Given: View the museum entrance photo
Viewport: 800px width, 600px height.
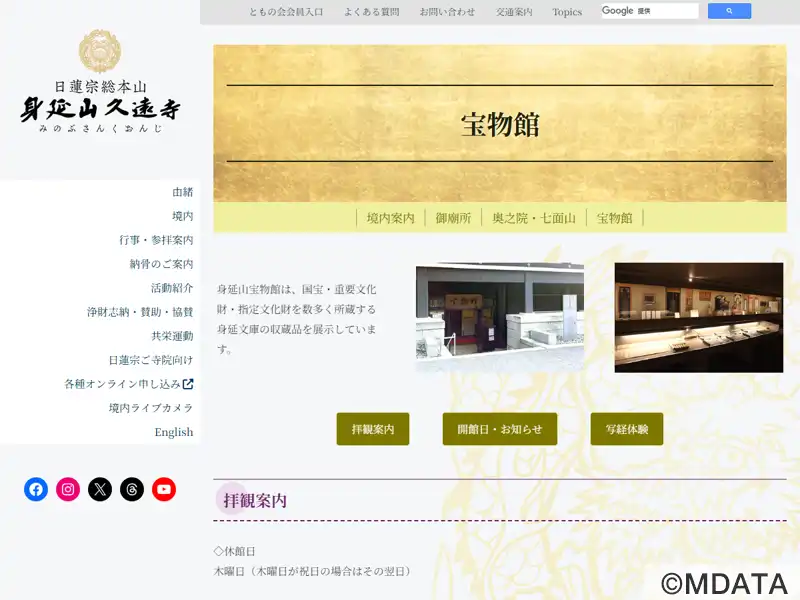Looking at the screenshot, I should [x=500, y=316].
